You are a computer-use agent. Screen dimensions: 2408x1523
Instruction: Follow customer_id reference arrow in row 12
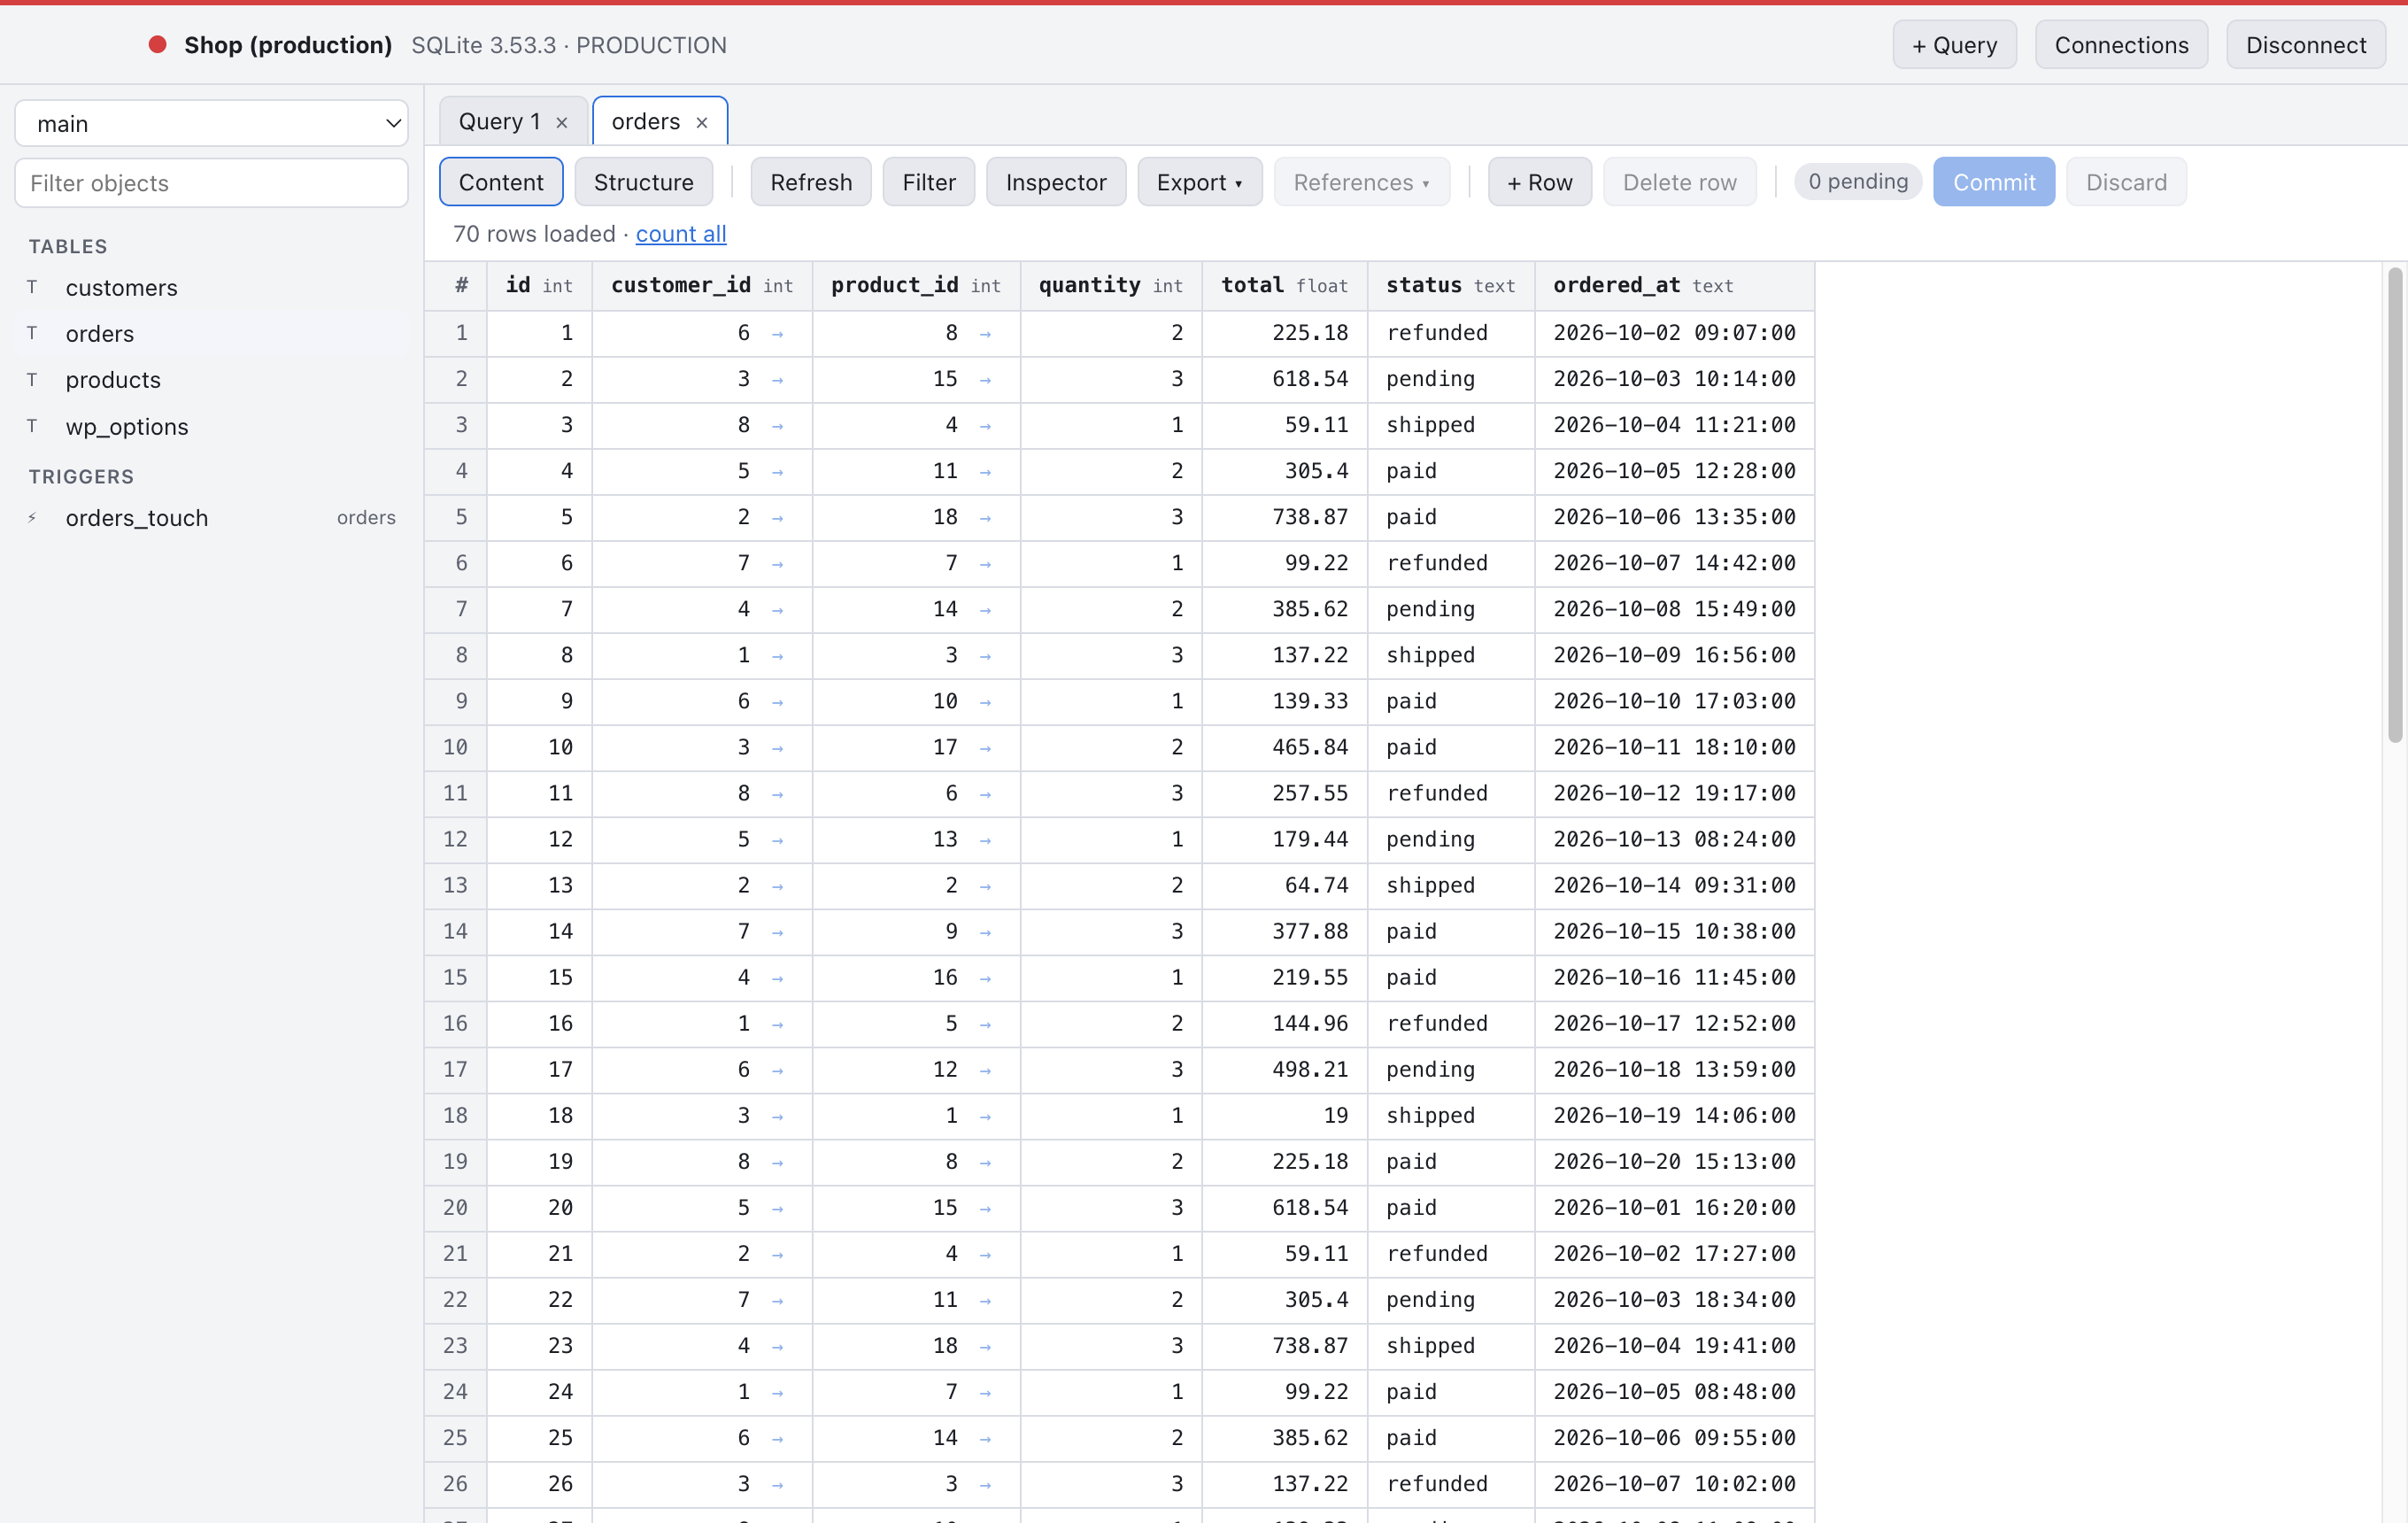pyautogui.click(x=778, y=840)
